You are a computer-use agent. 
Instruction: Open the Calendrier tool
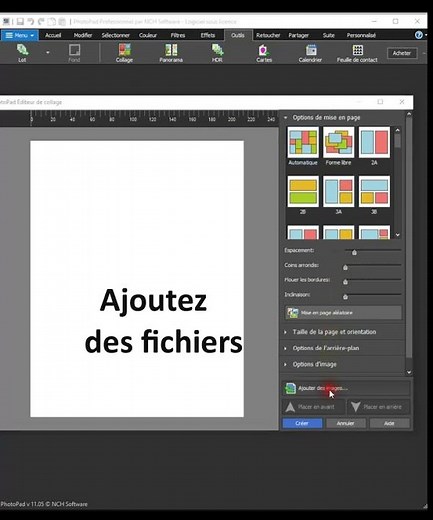click(x=310, y=53)
